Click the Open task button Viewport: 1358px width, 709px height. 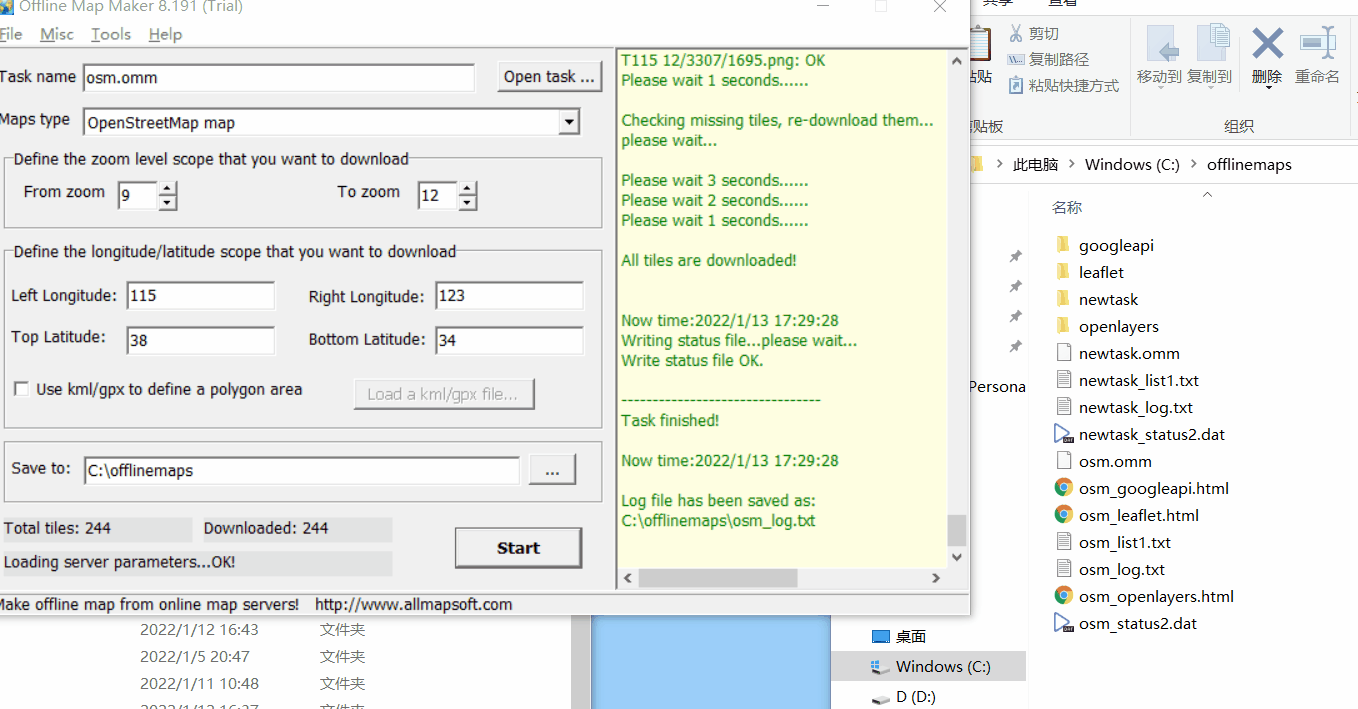pos(549,77)
